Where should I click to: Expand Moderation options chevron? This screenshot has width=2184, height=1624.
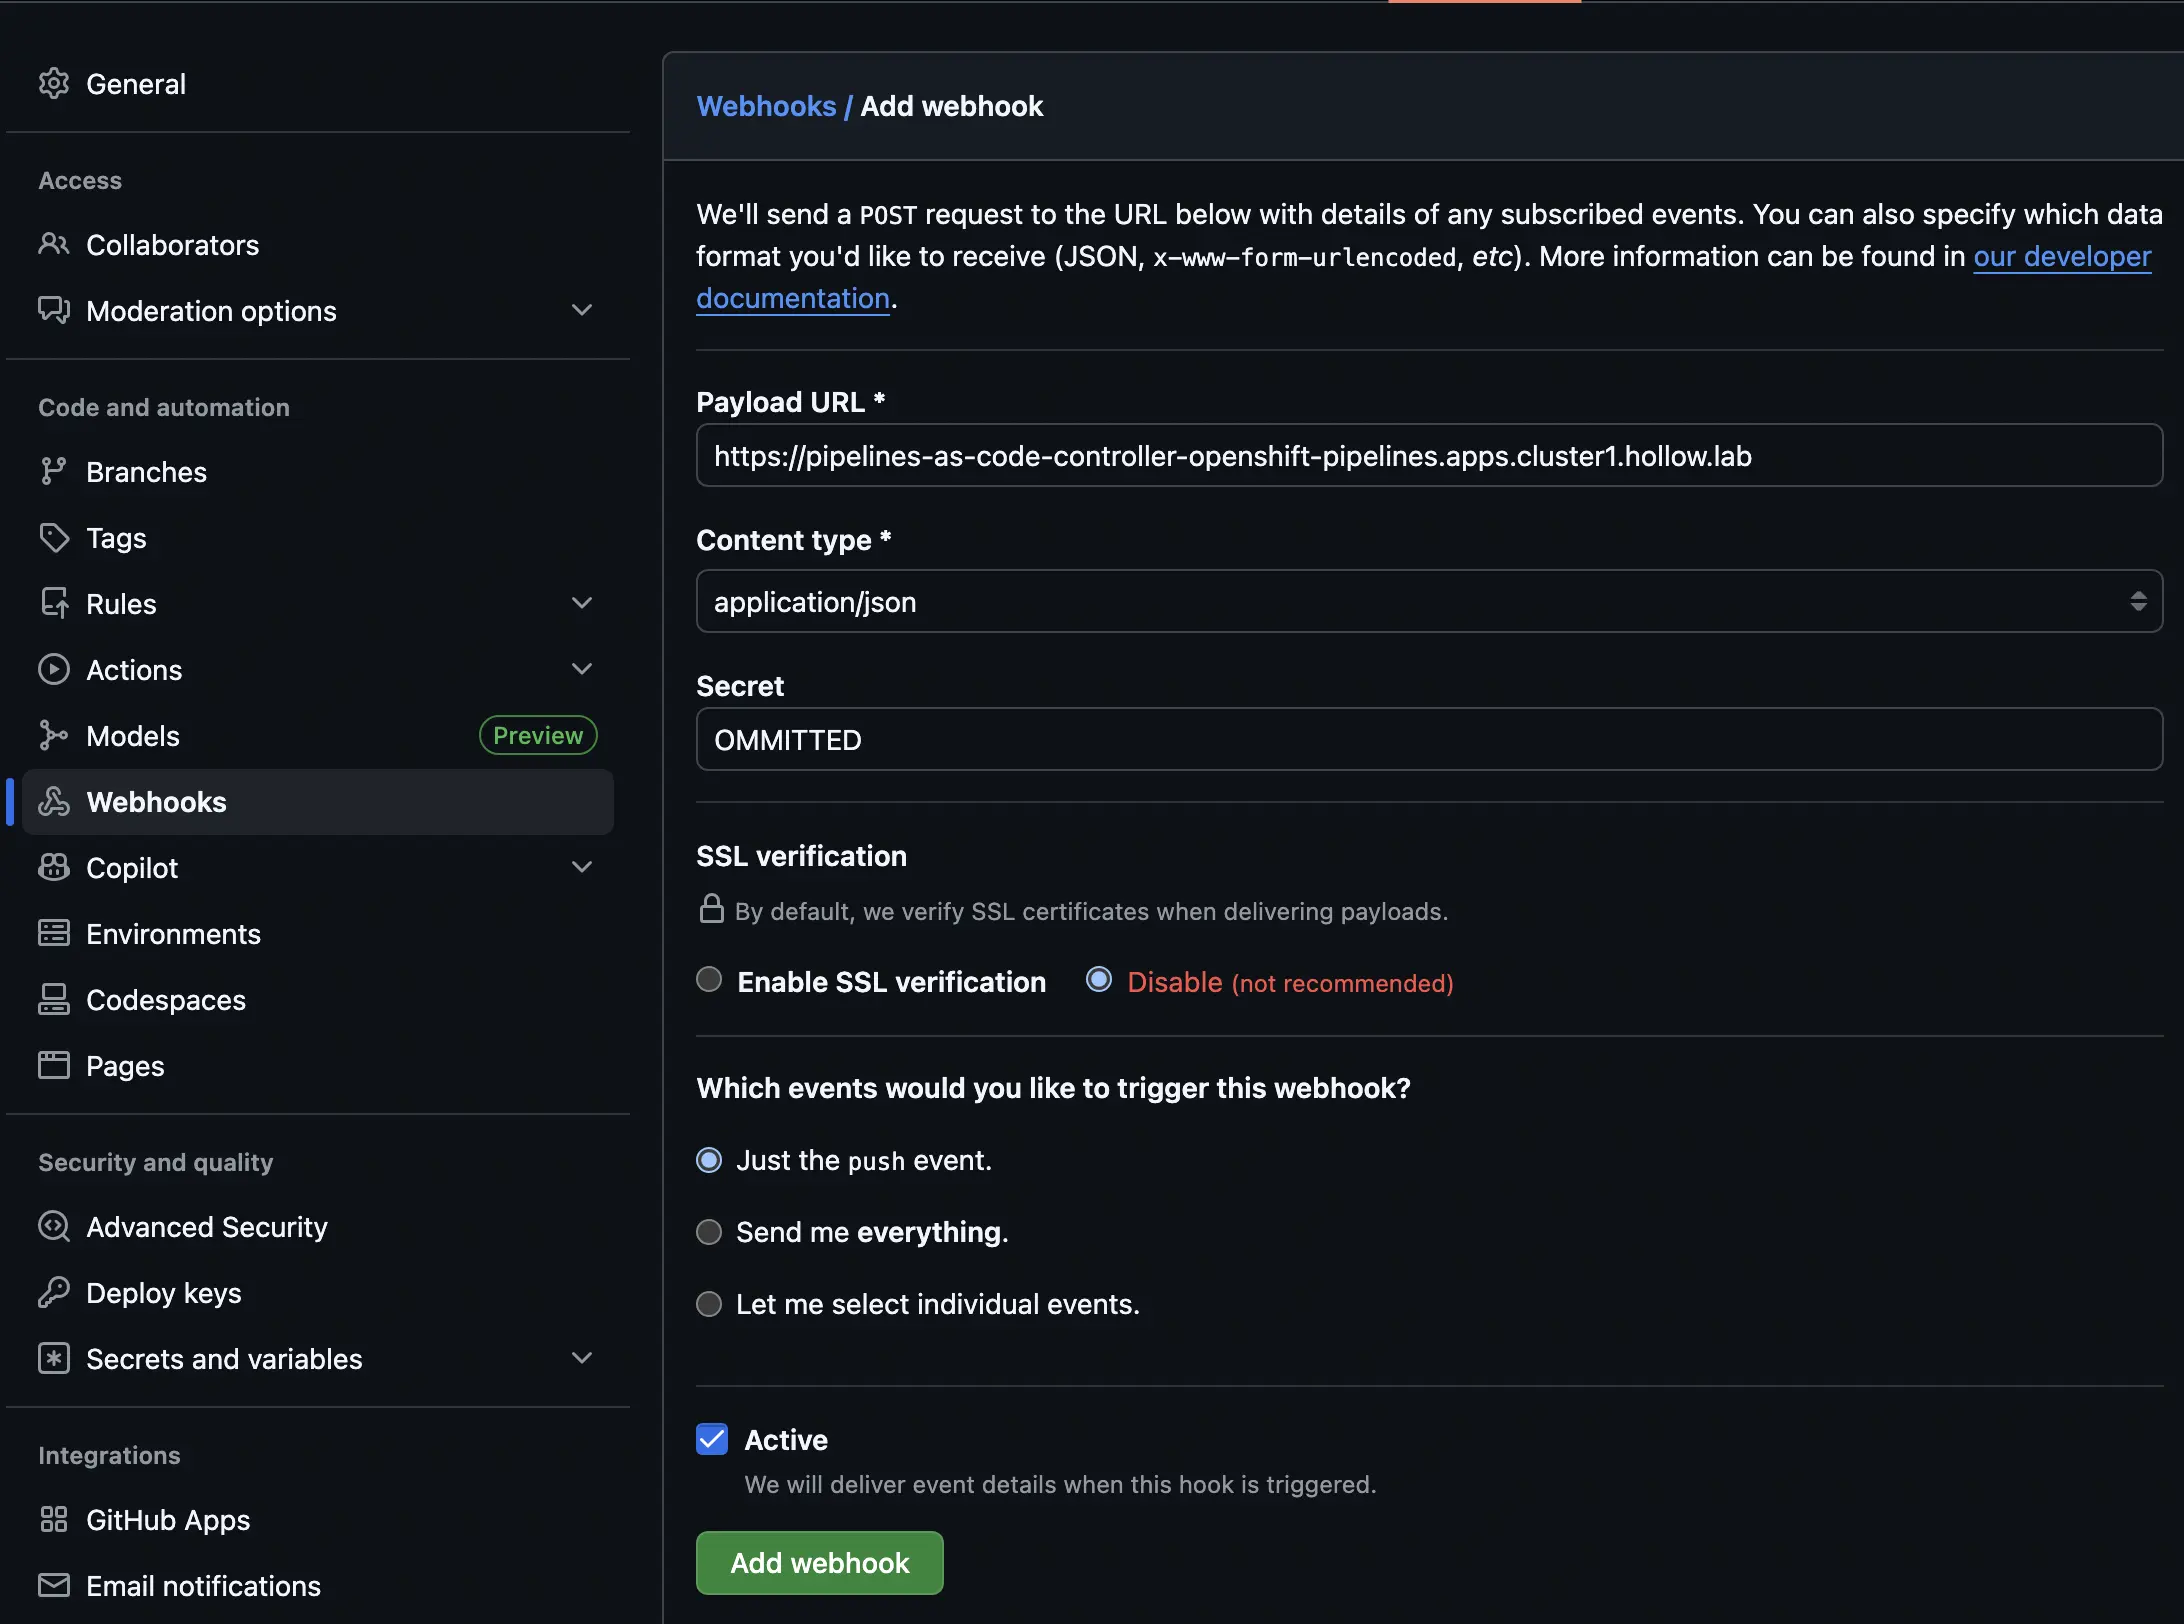pyautogui.click(x=582, y=310)
